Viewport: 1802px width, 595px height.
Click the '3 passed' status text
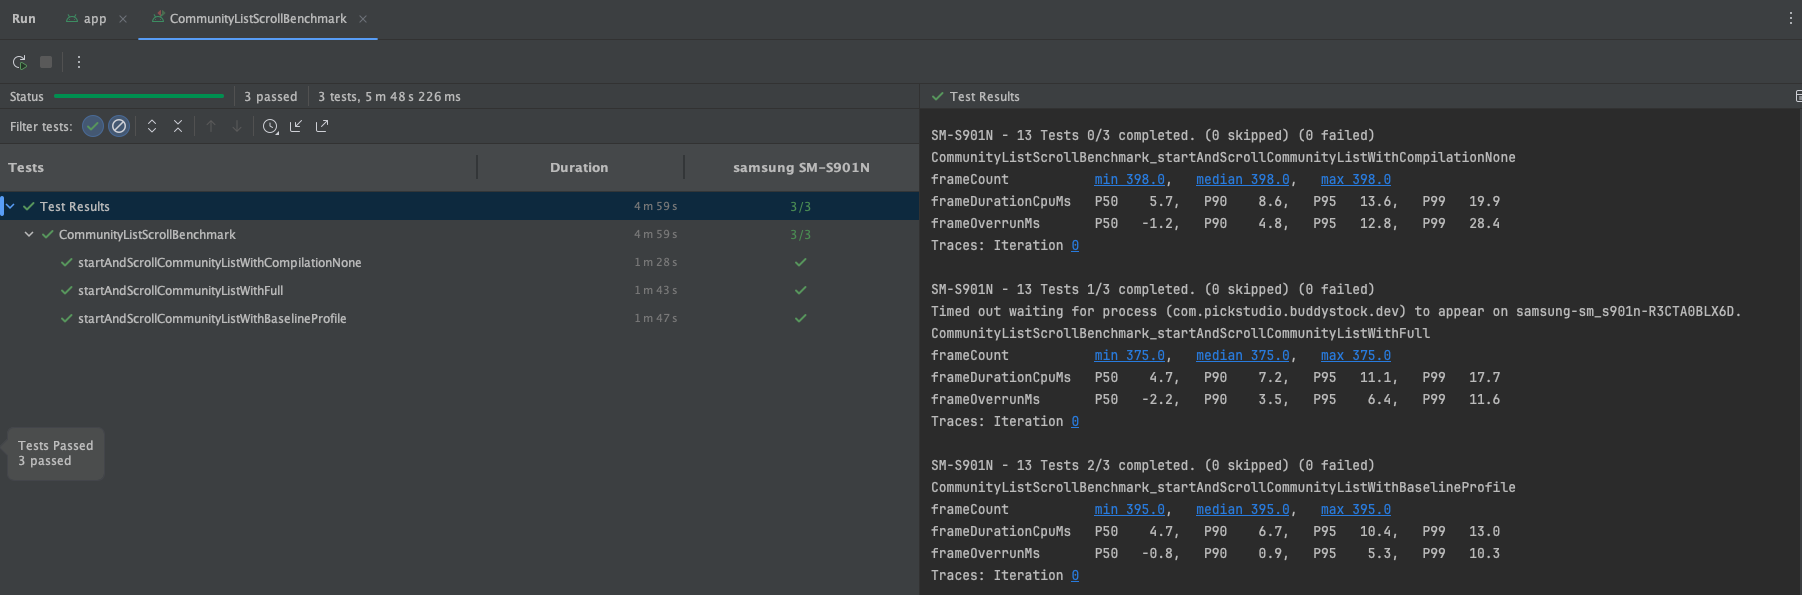(x=271, y=96)
